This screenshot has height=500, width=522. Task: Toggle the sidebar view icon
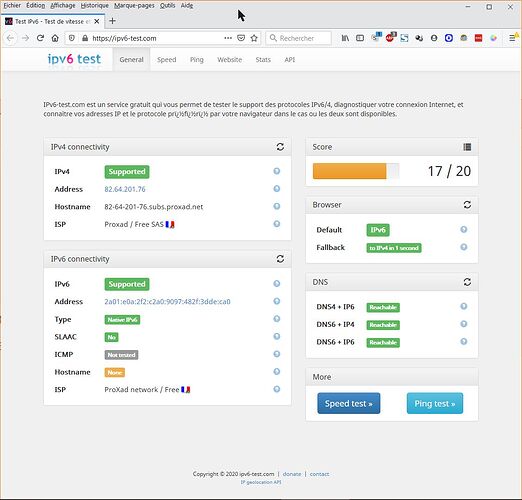[360, 38]
